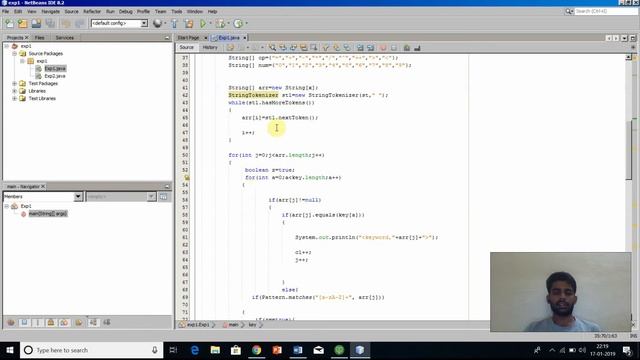Toggle Fully Qualified Names in Navigator
The height and width of the screenshot is (360, 640).
[78, 322]
